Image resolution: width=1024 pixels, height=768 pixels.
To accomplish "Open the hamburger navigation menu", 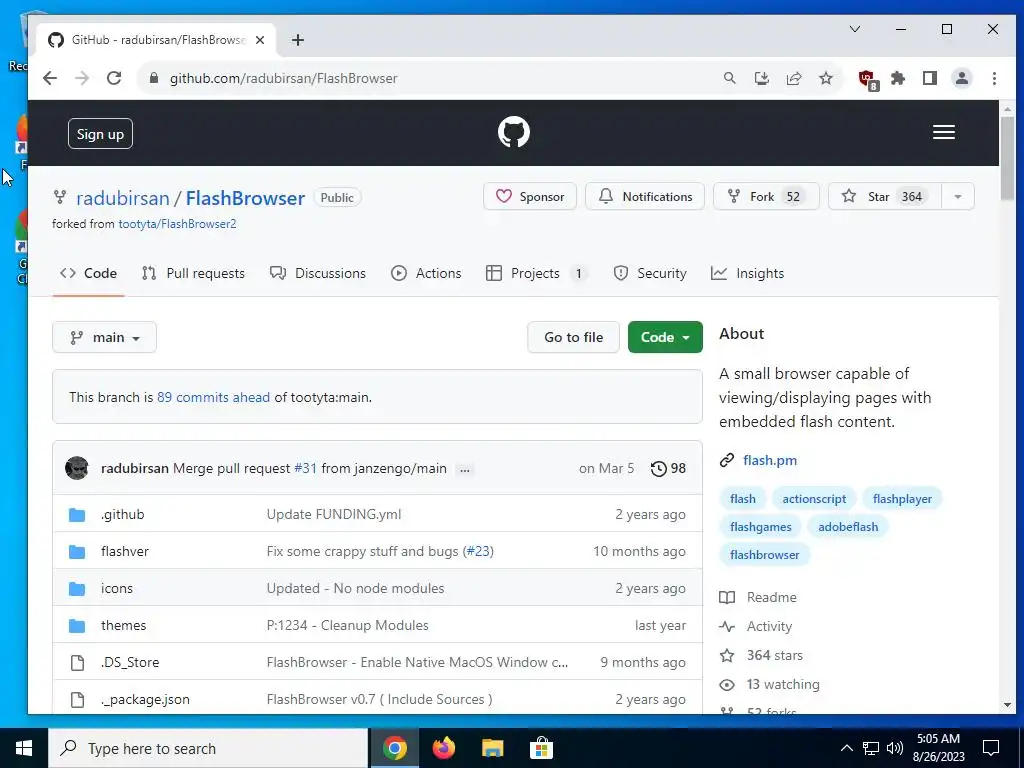I will [x=944, y=133].
